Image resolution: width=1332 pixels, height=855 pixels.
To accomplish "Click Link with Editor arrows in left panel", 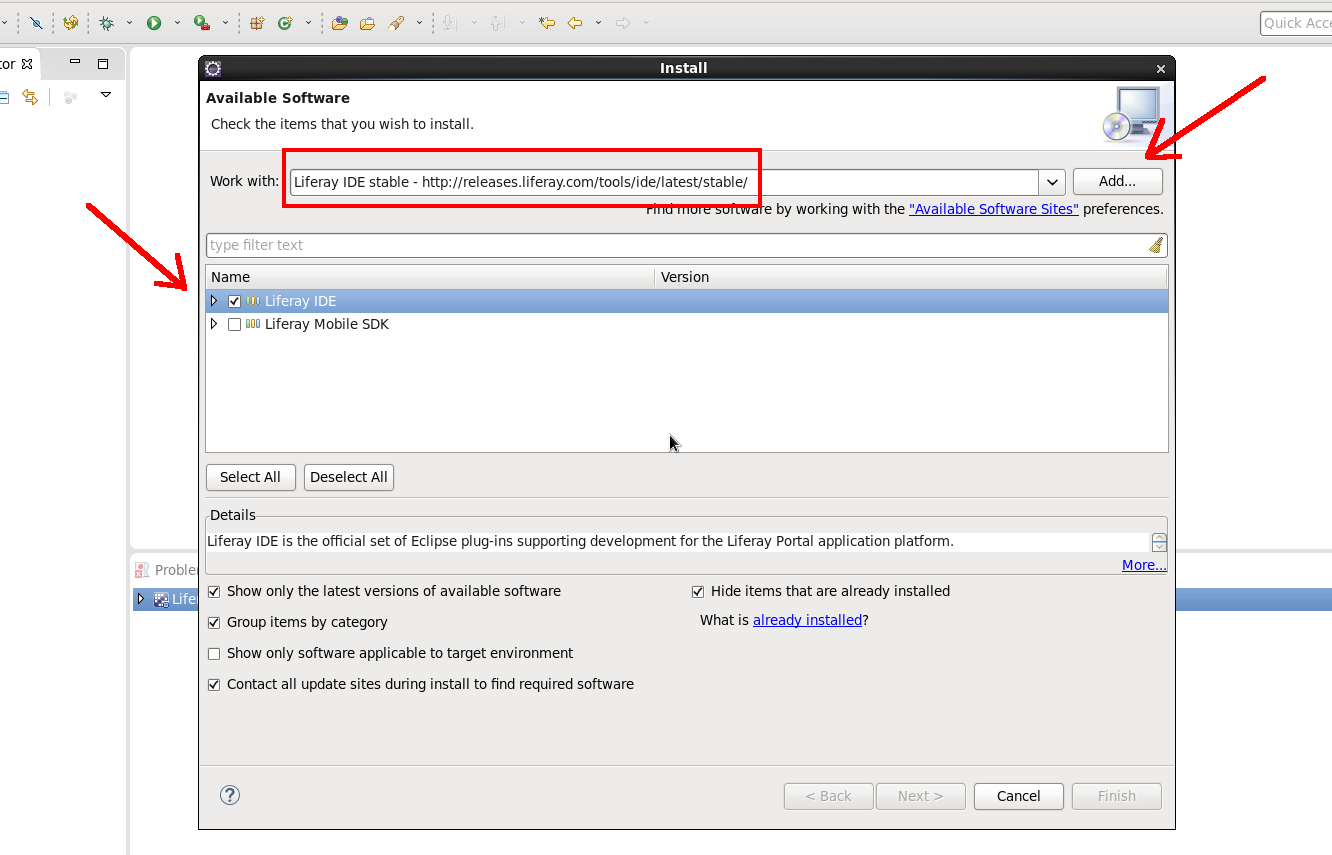I will click(x=30, y=97).
